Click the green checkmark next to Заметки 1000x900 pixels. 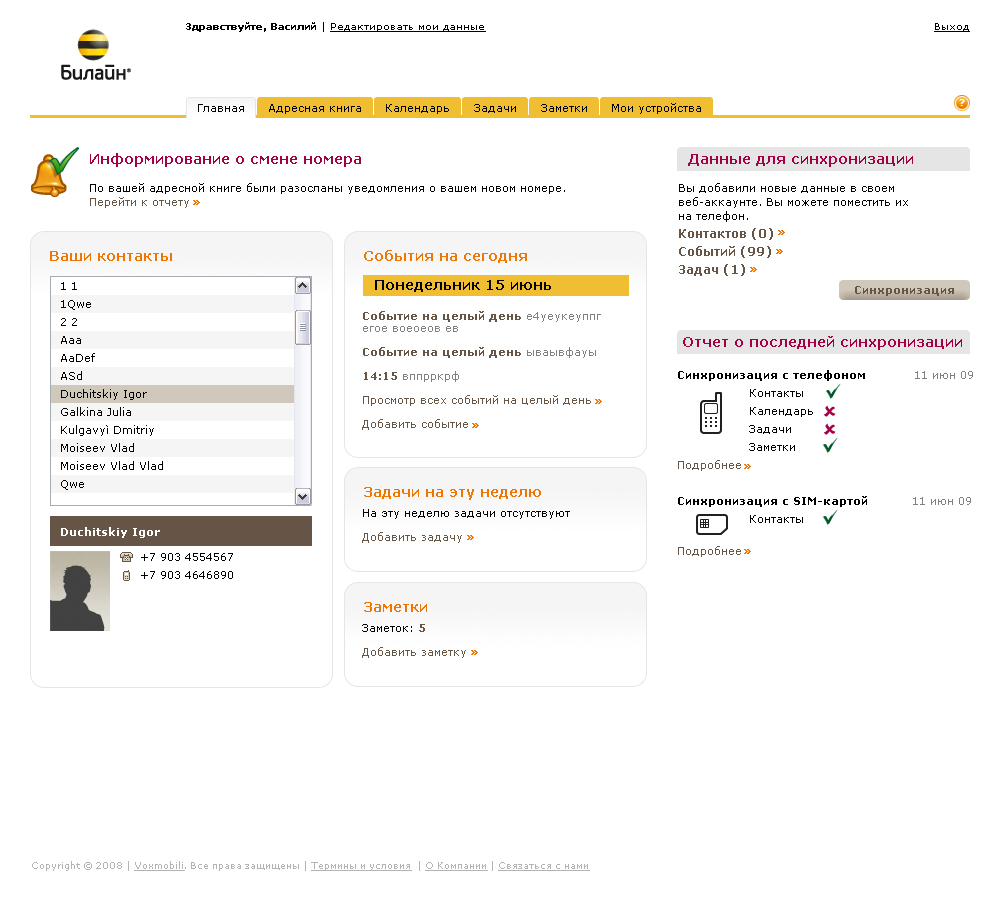[x=830, y=446]
